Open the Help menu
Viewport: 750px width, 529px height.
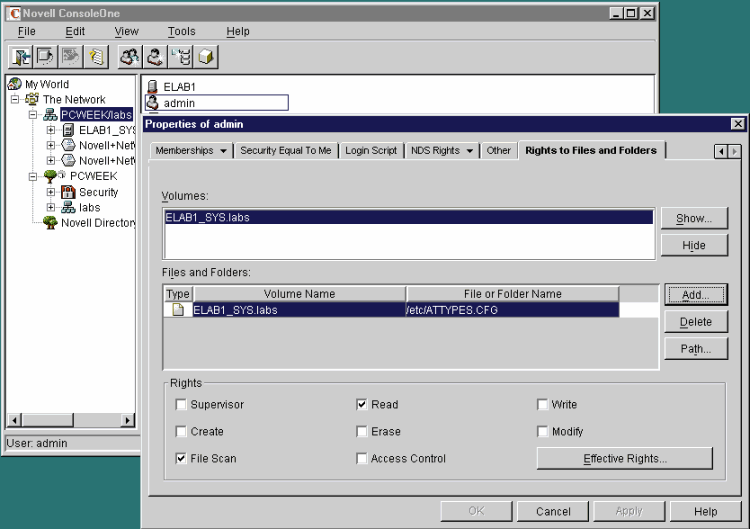point(238,32)
